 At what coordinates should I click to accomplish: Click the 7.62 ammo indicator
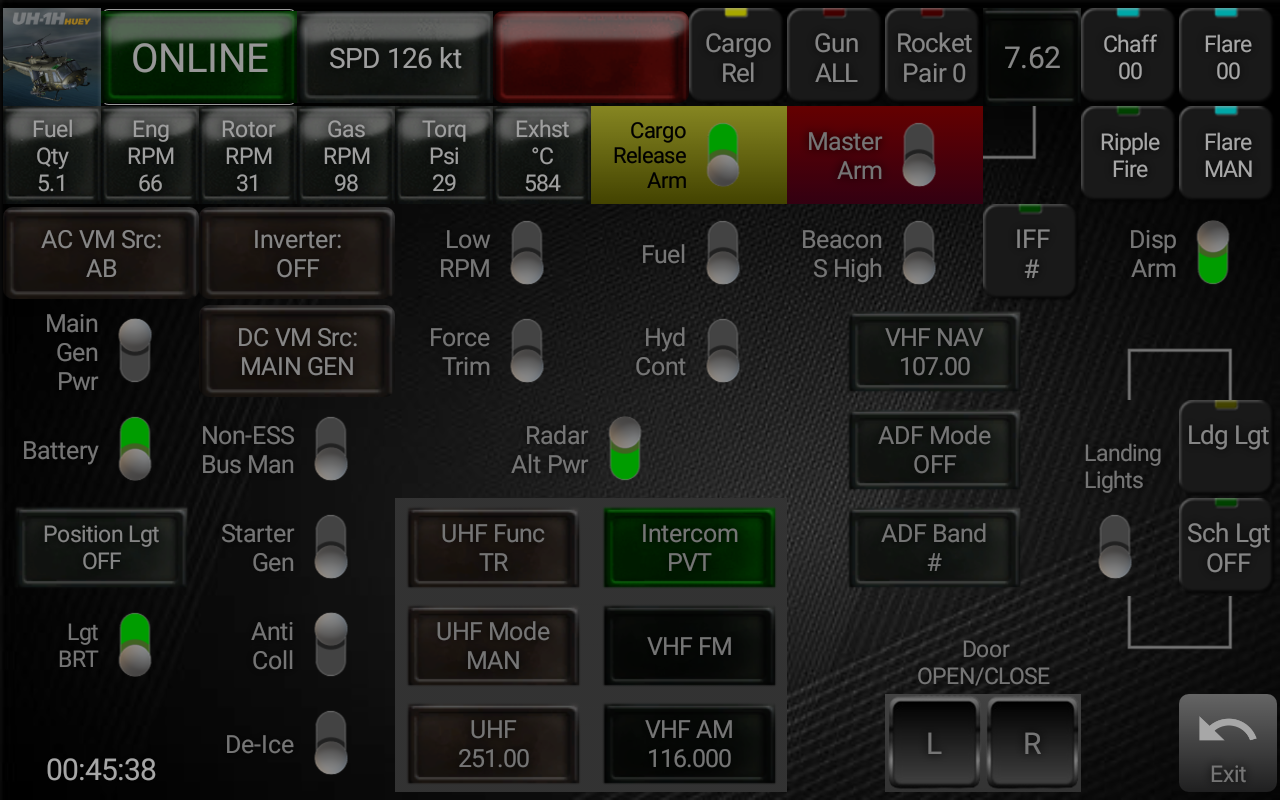click(x=1031, y=58)
